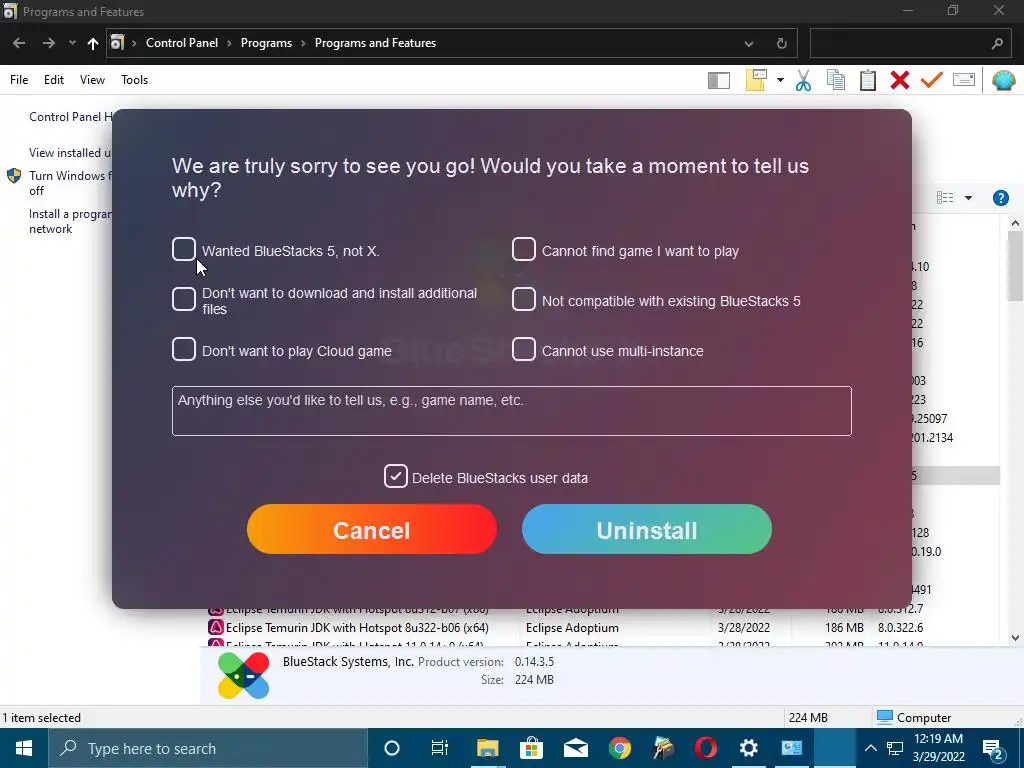Check 'Cannot use multi-instance' box

click(x=523, y=349)
